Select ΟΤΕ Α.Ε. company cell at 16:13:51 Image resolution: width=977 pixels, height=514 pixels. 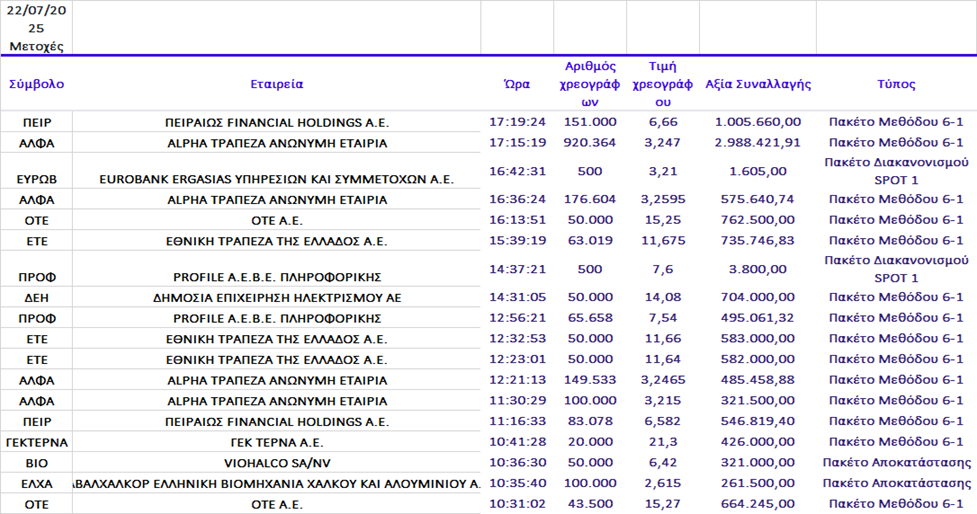pos(277,221)
